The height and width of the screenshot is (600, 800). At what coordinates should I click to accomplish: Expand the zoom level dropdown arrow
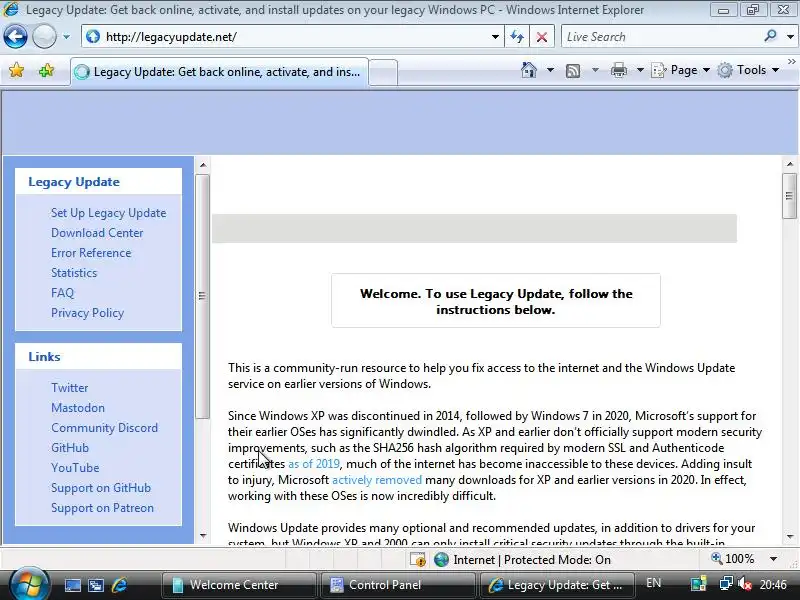click(x=773, y=559)
